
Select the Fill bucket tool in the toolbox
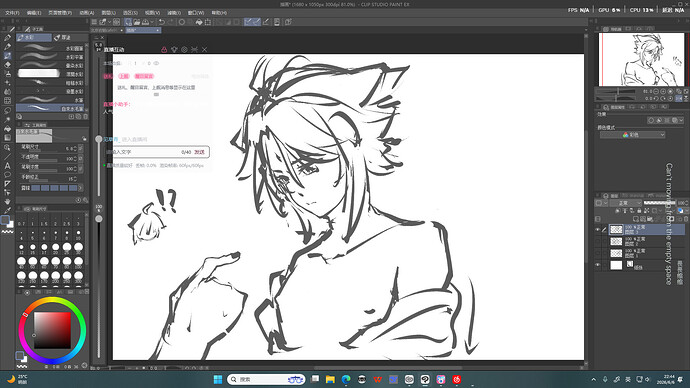7,128
